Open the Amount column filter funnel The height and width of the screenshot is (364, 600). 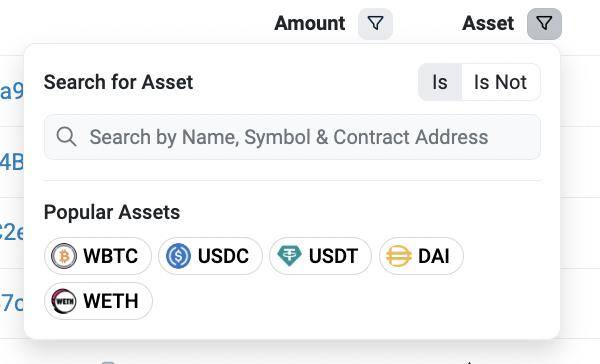pyautogui.click(x=375, y=24)
